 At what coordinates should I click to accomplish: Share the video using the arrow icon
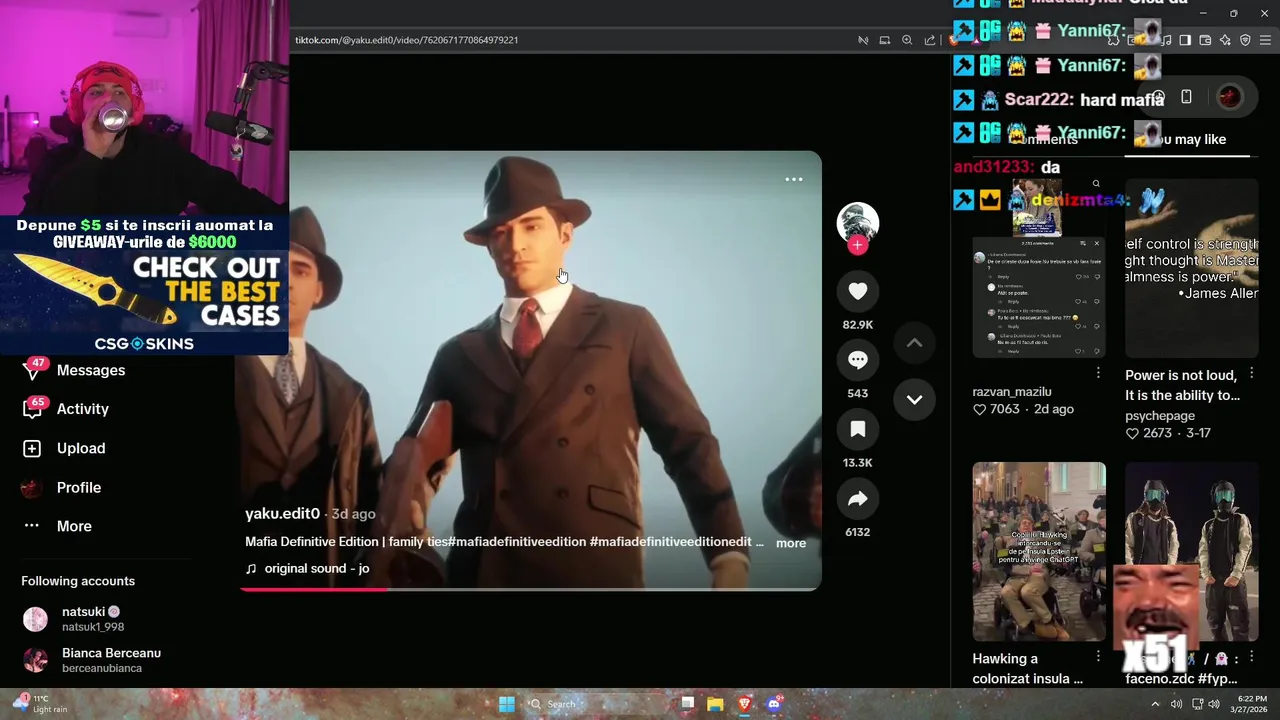(857, 498)
